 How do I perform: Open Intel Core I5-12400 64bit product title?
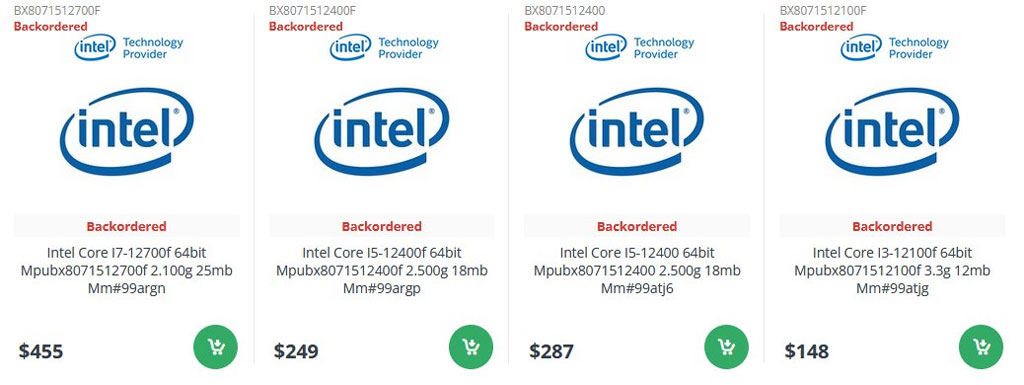(637, 270)
